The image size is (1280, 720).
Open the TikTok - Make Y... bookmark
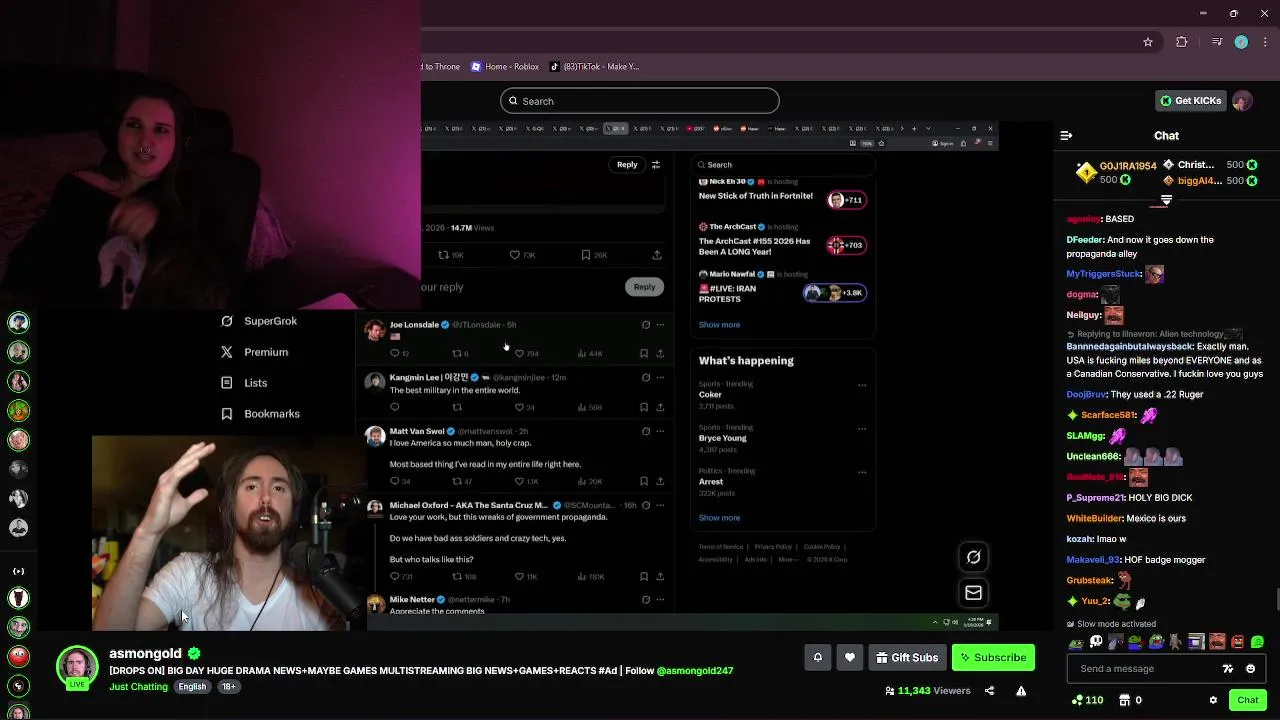click(x=594, y=67)
